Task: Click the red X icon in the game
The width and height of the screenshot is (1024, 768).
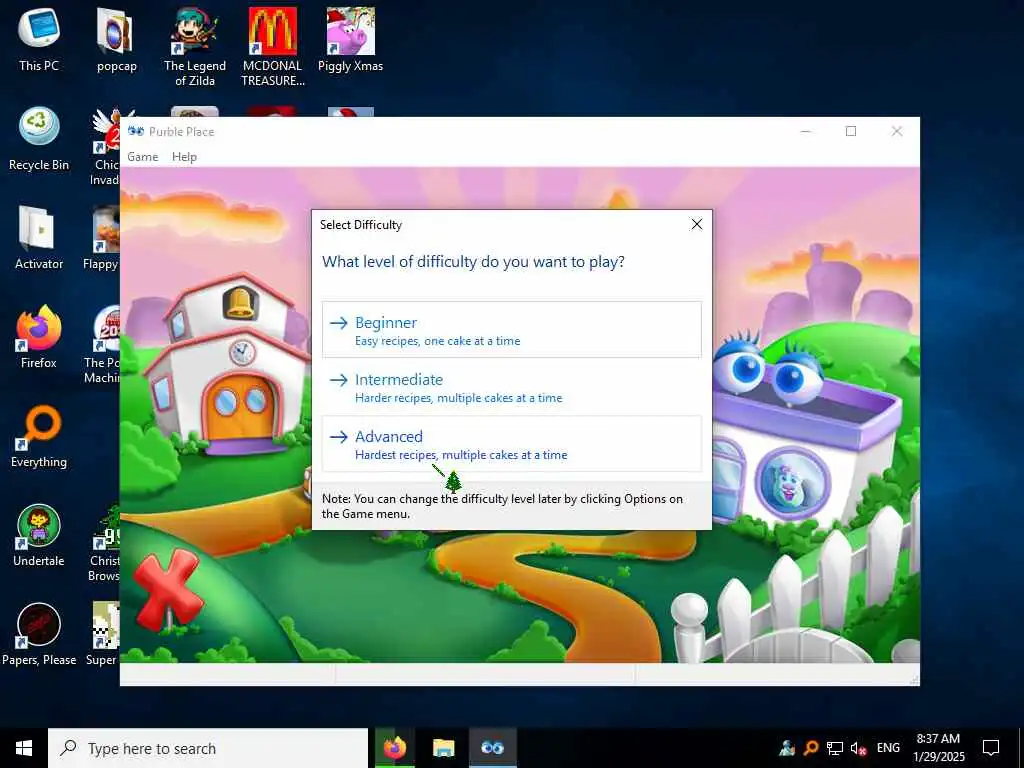Action: [x=168, y=589]
